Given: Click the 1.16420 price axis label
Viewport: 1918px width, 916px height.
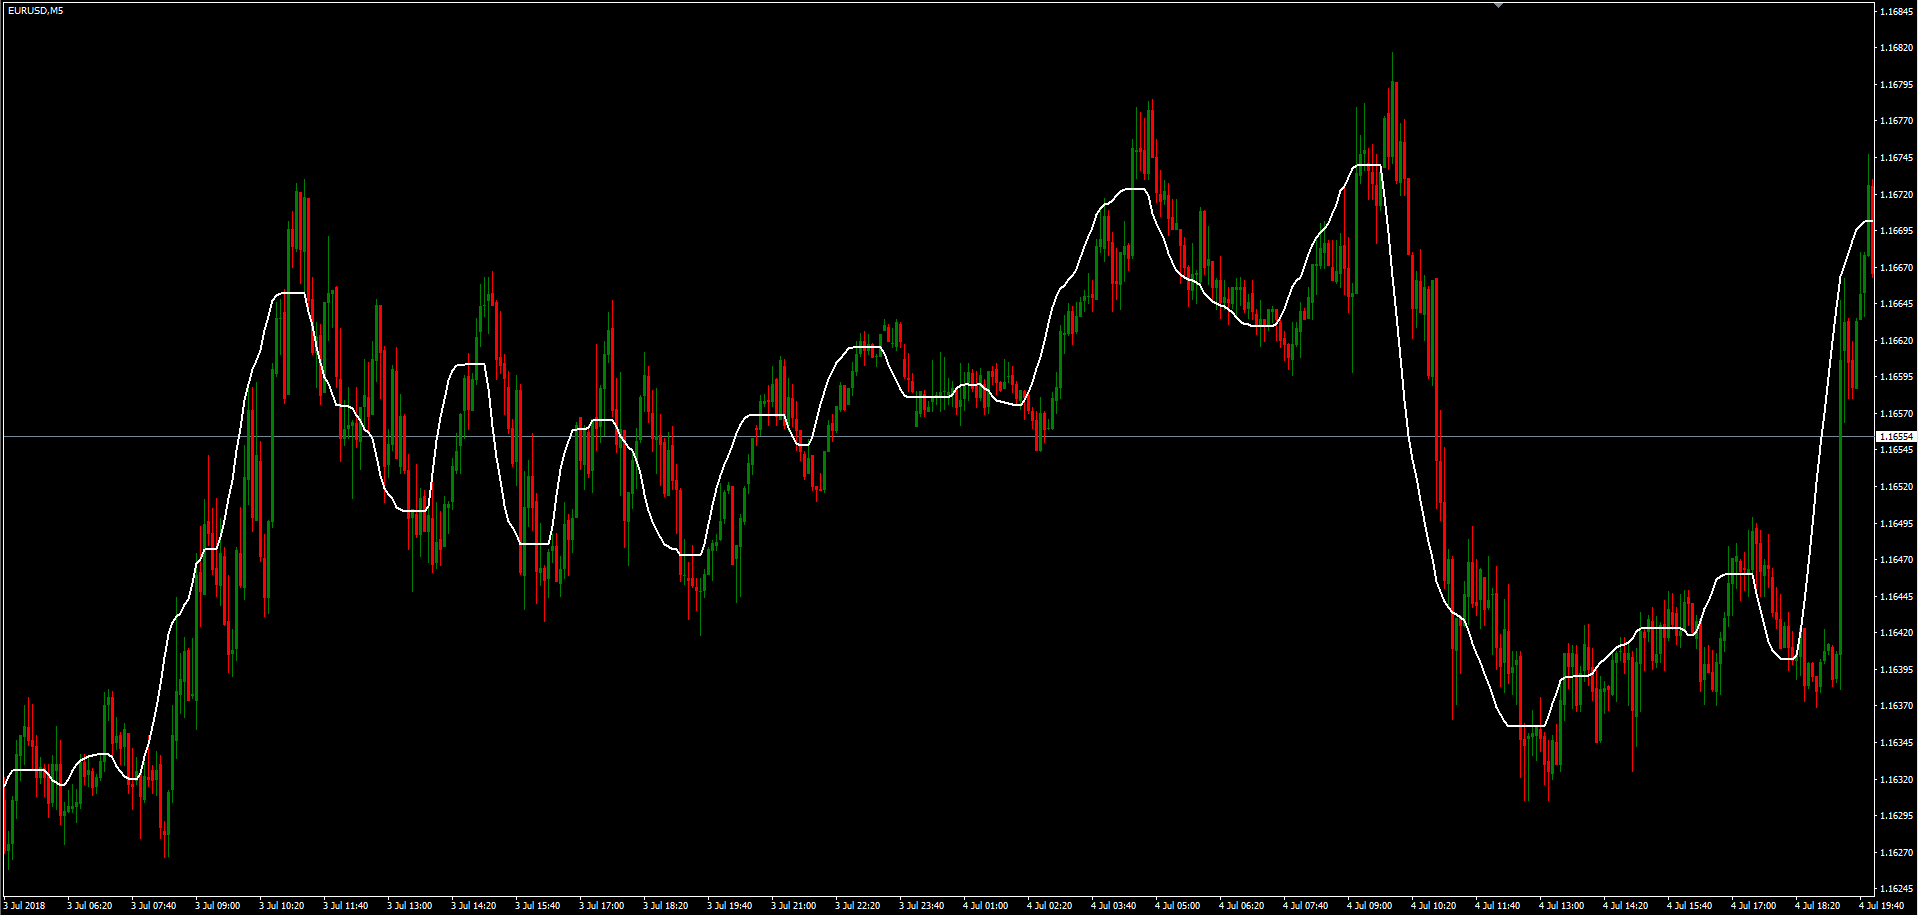Looking at the screenshot, I should (x=1896, y=633).
